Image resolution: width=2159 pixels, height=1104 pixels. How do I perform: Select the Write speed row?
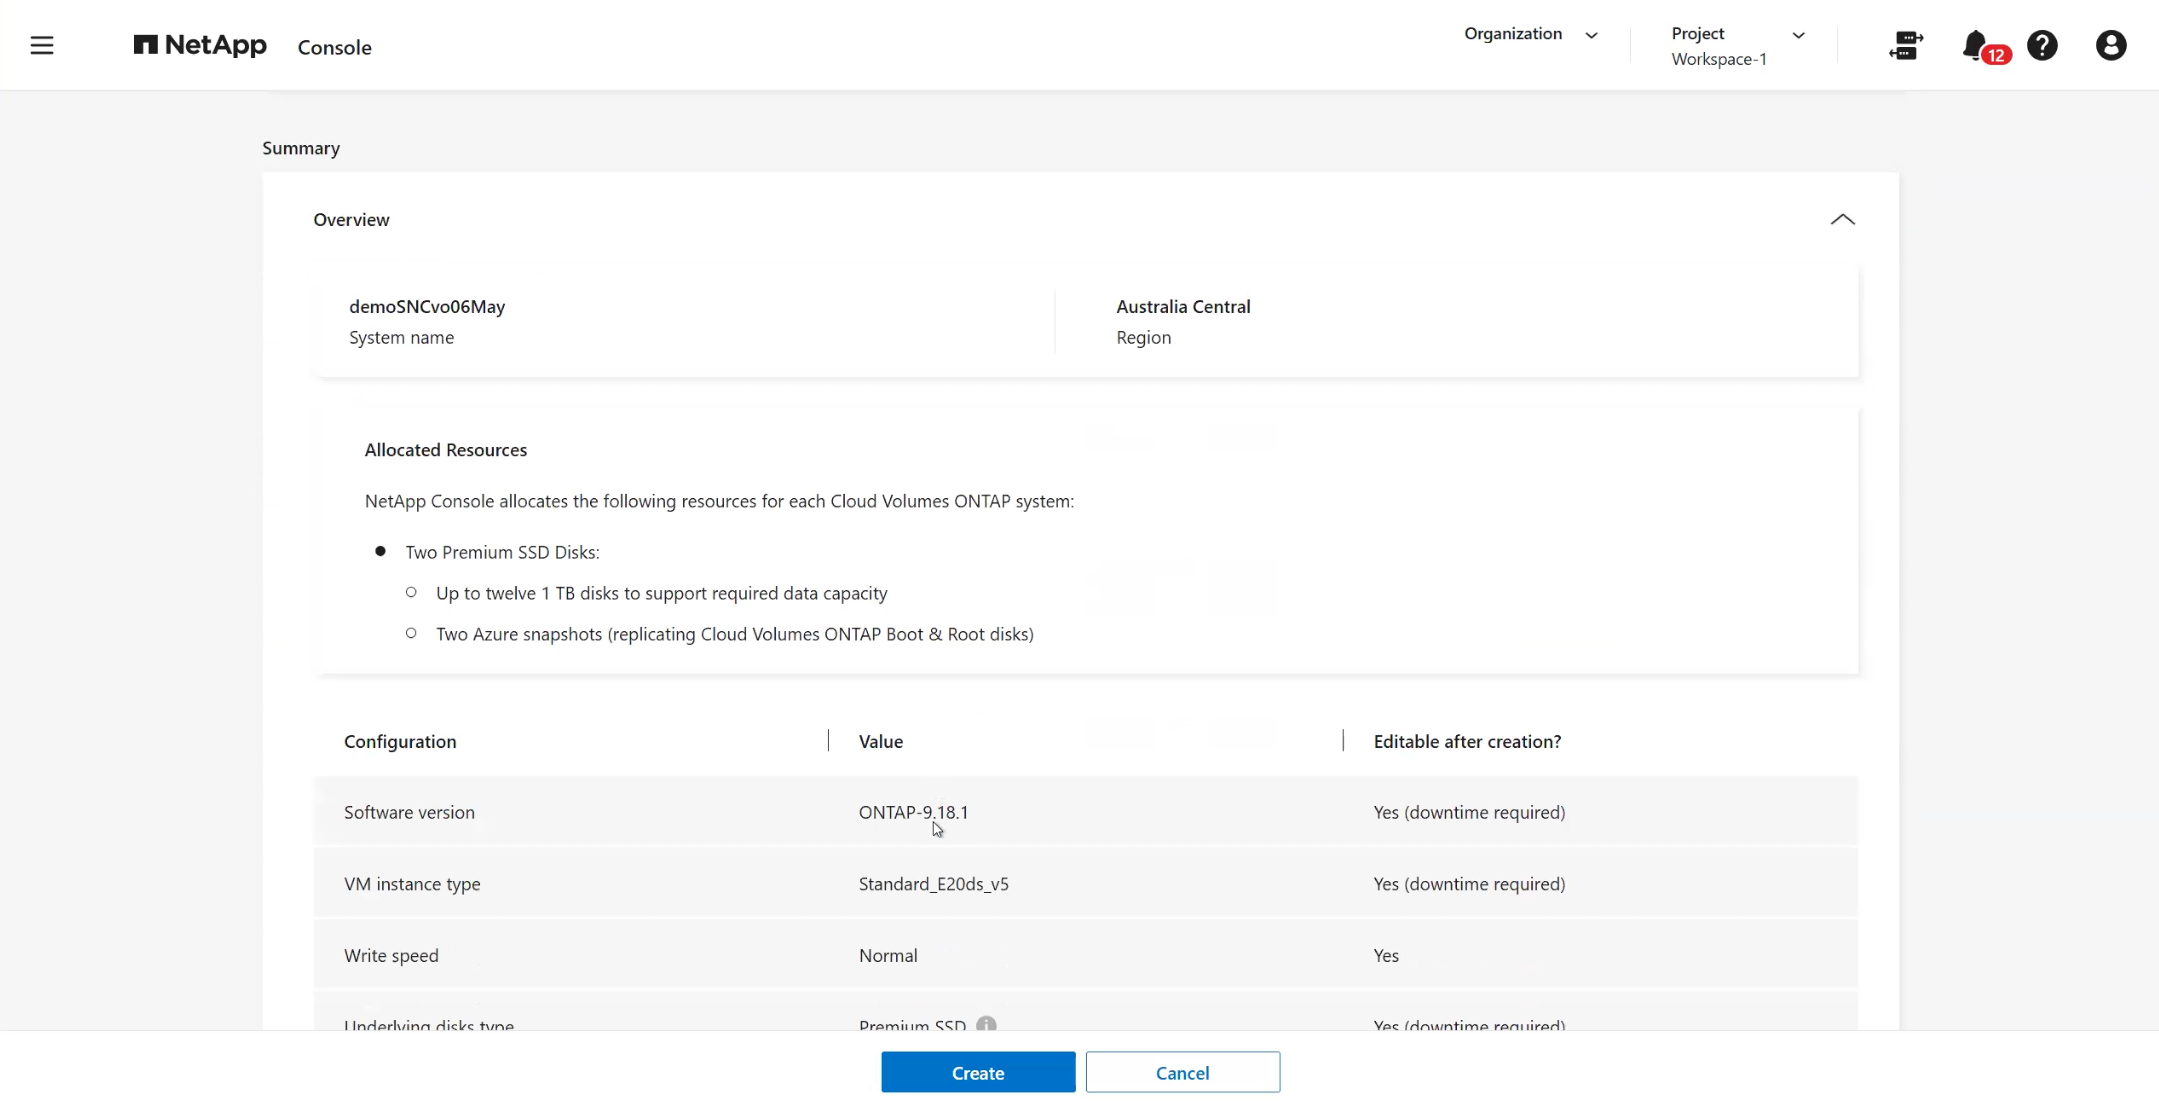(1085, 955)
